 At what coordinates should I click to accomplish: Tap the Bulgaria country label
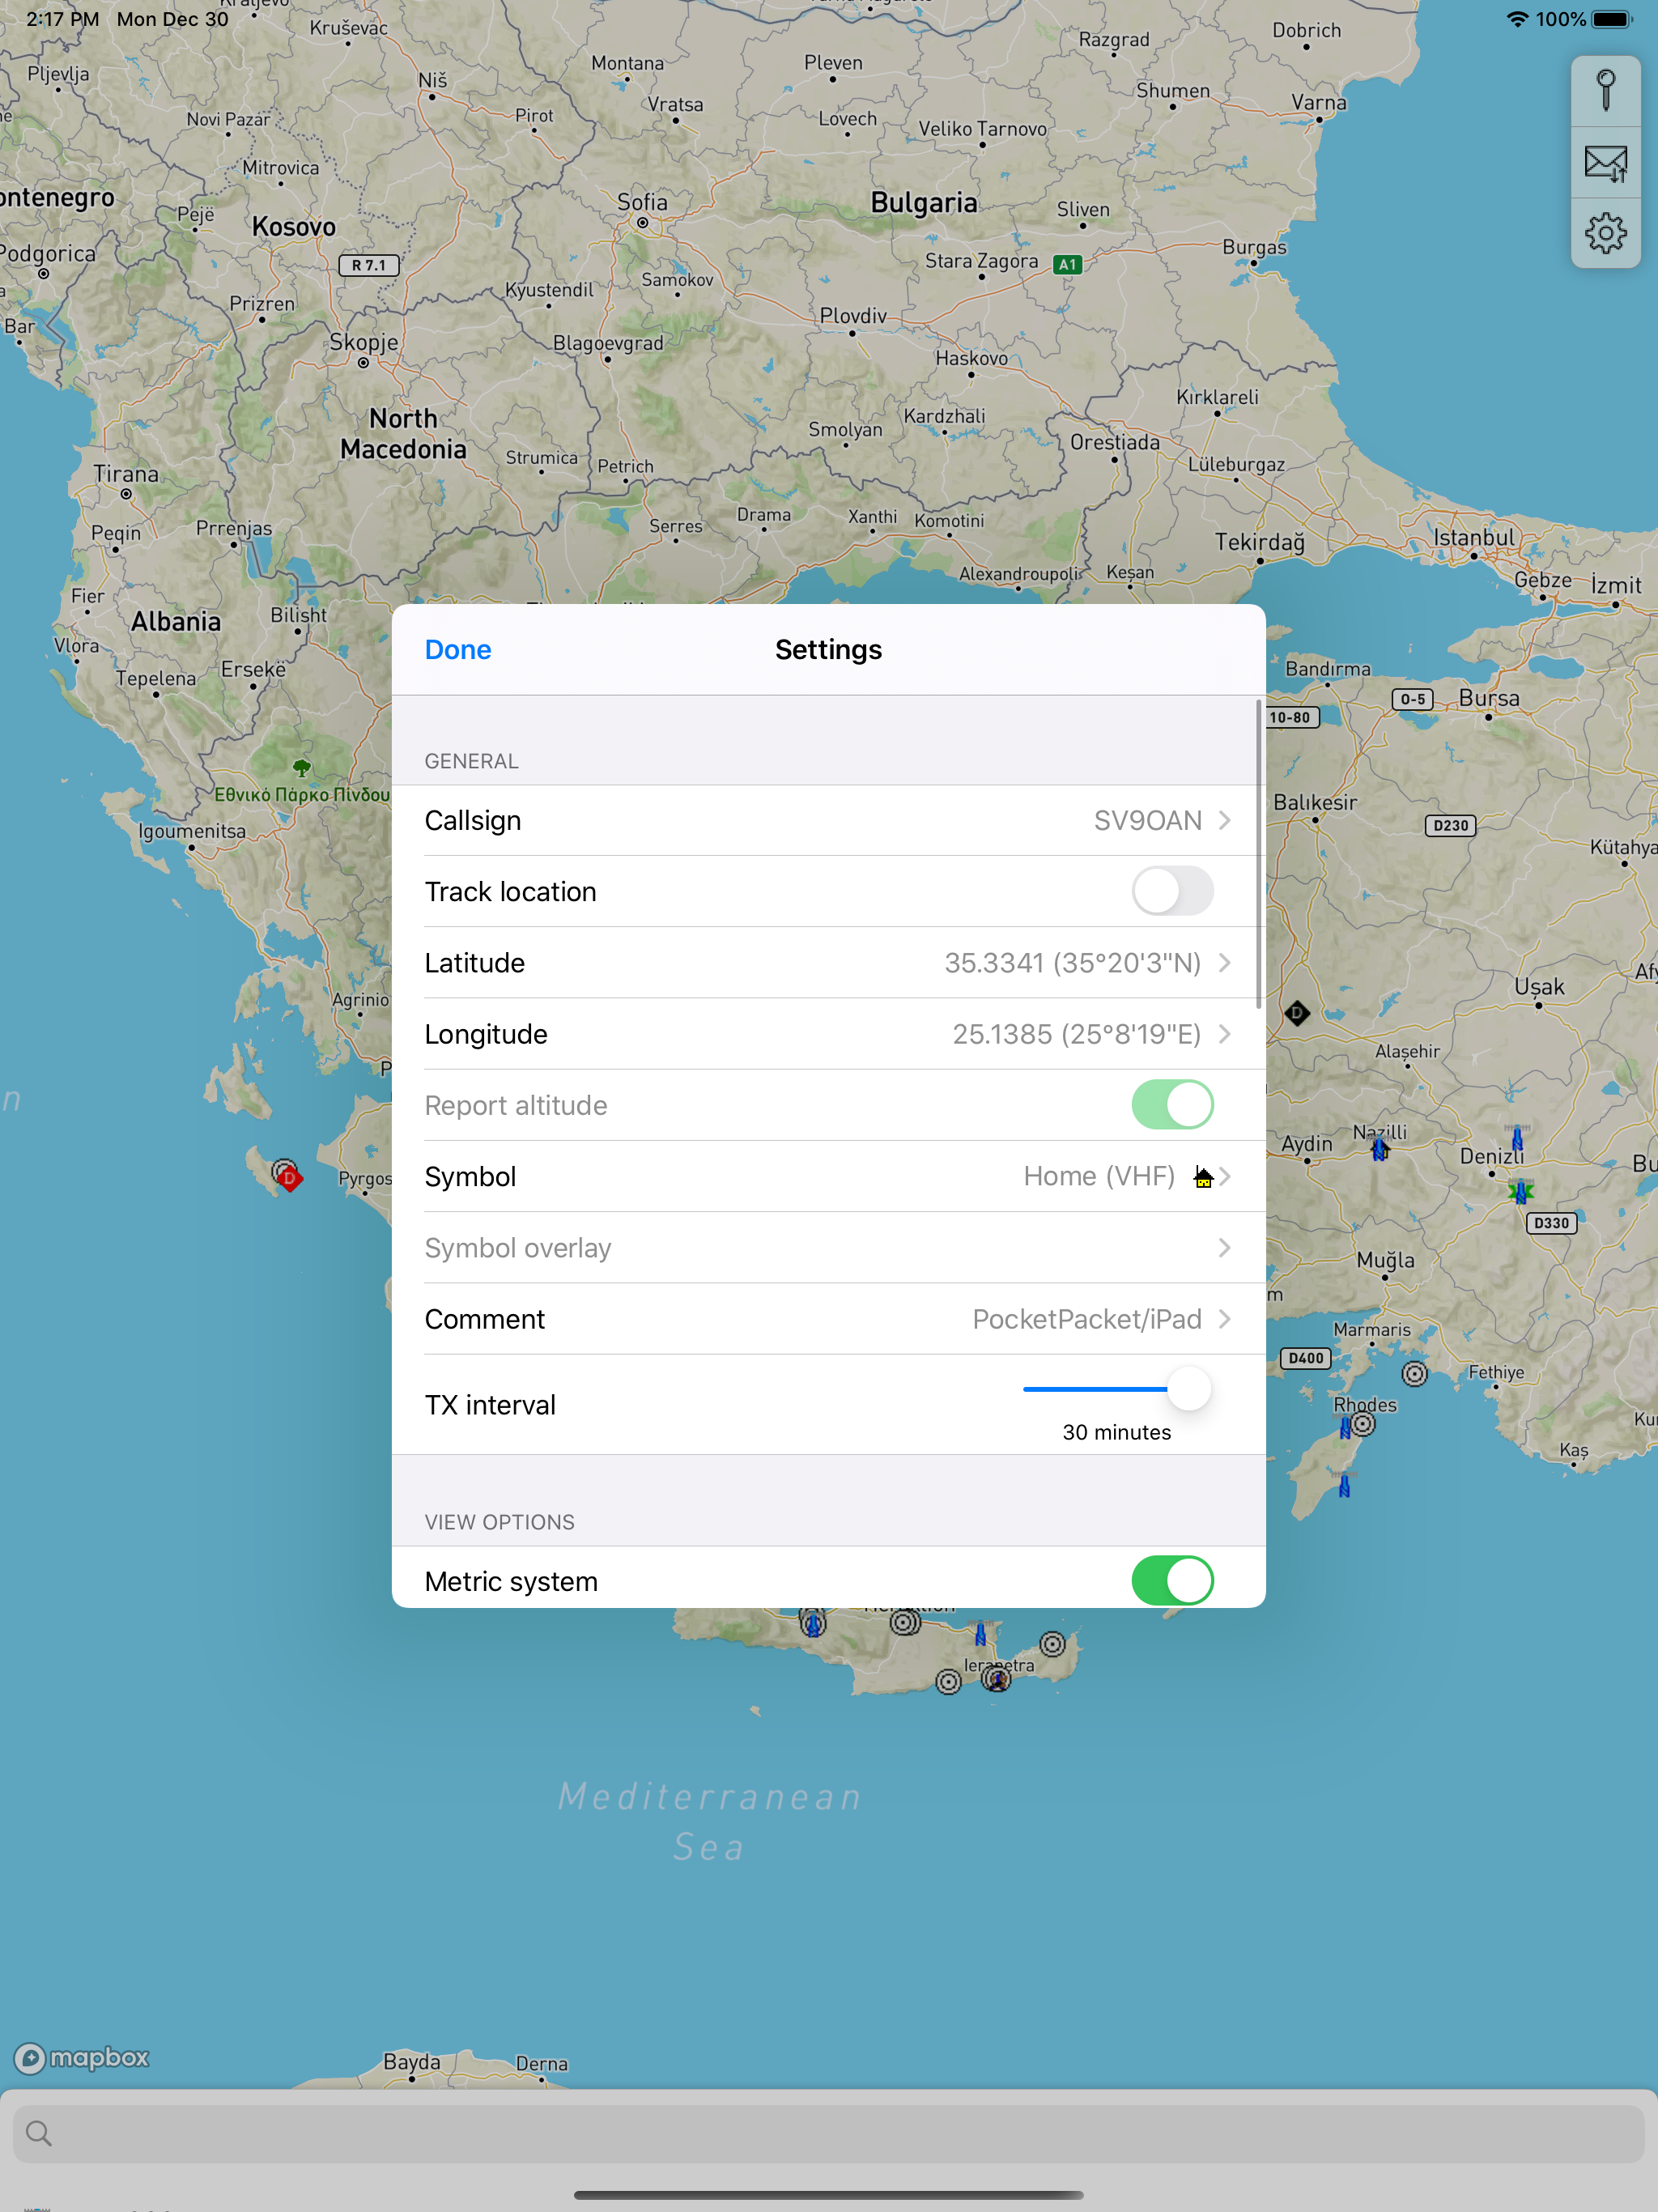[923, 203]
